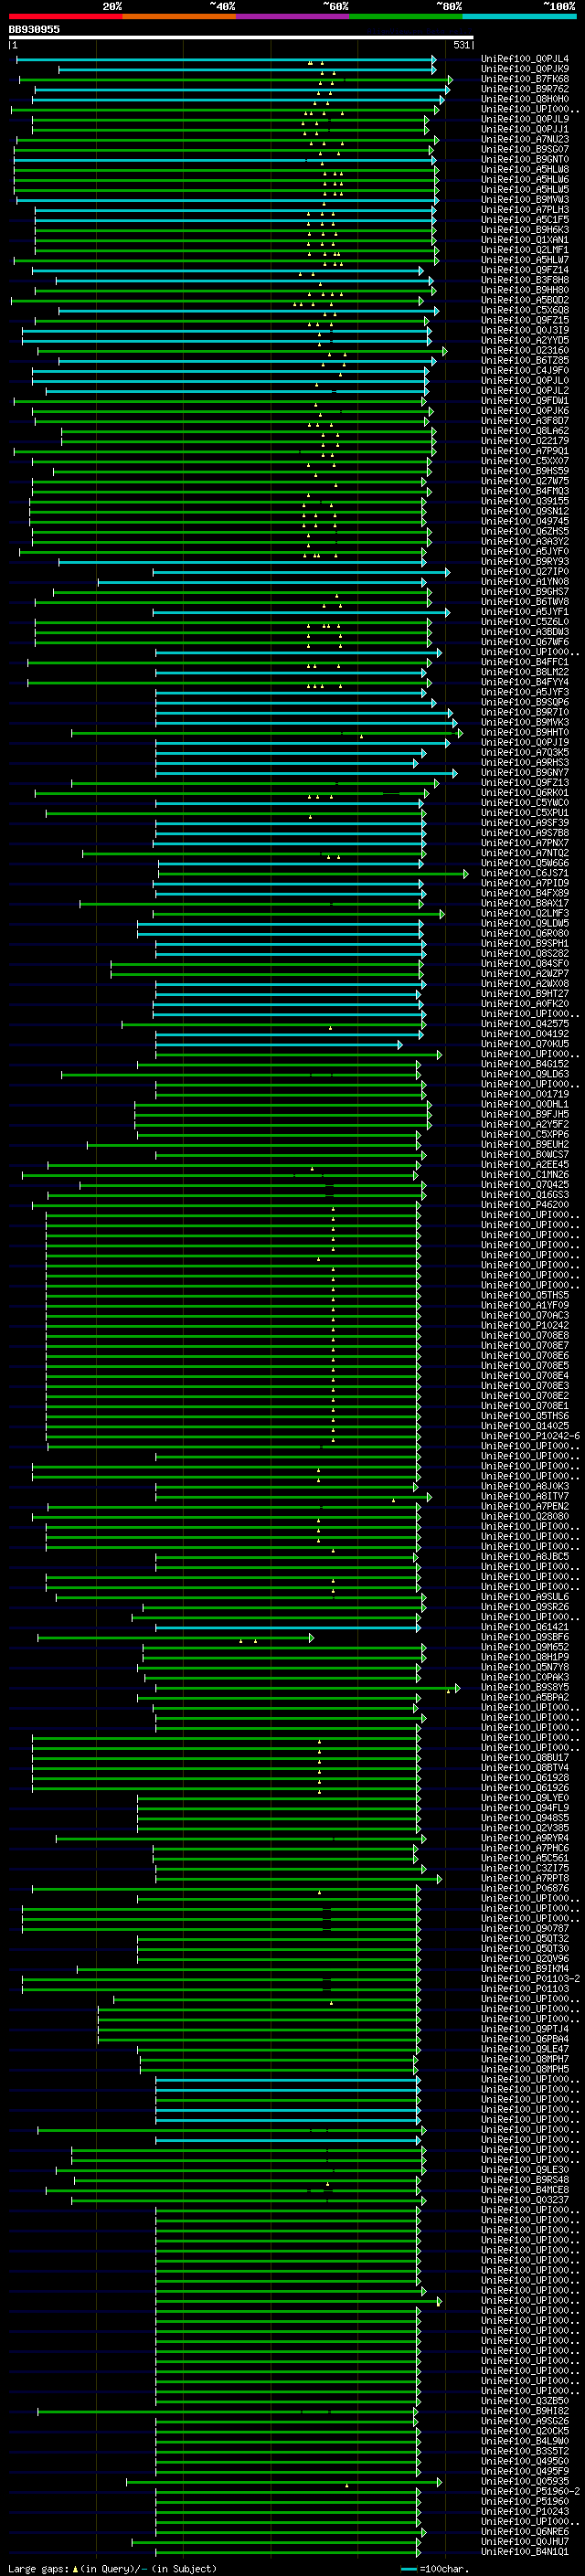This screenshot has width=585, height=2576.
Task: Click the green ~80% identity legend bar
Action: (x=406, y=16)
